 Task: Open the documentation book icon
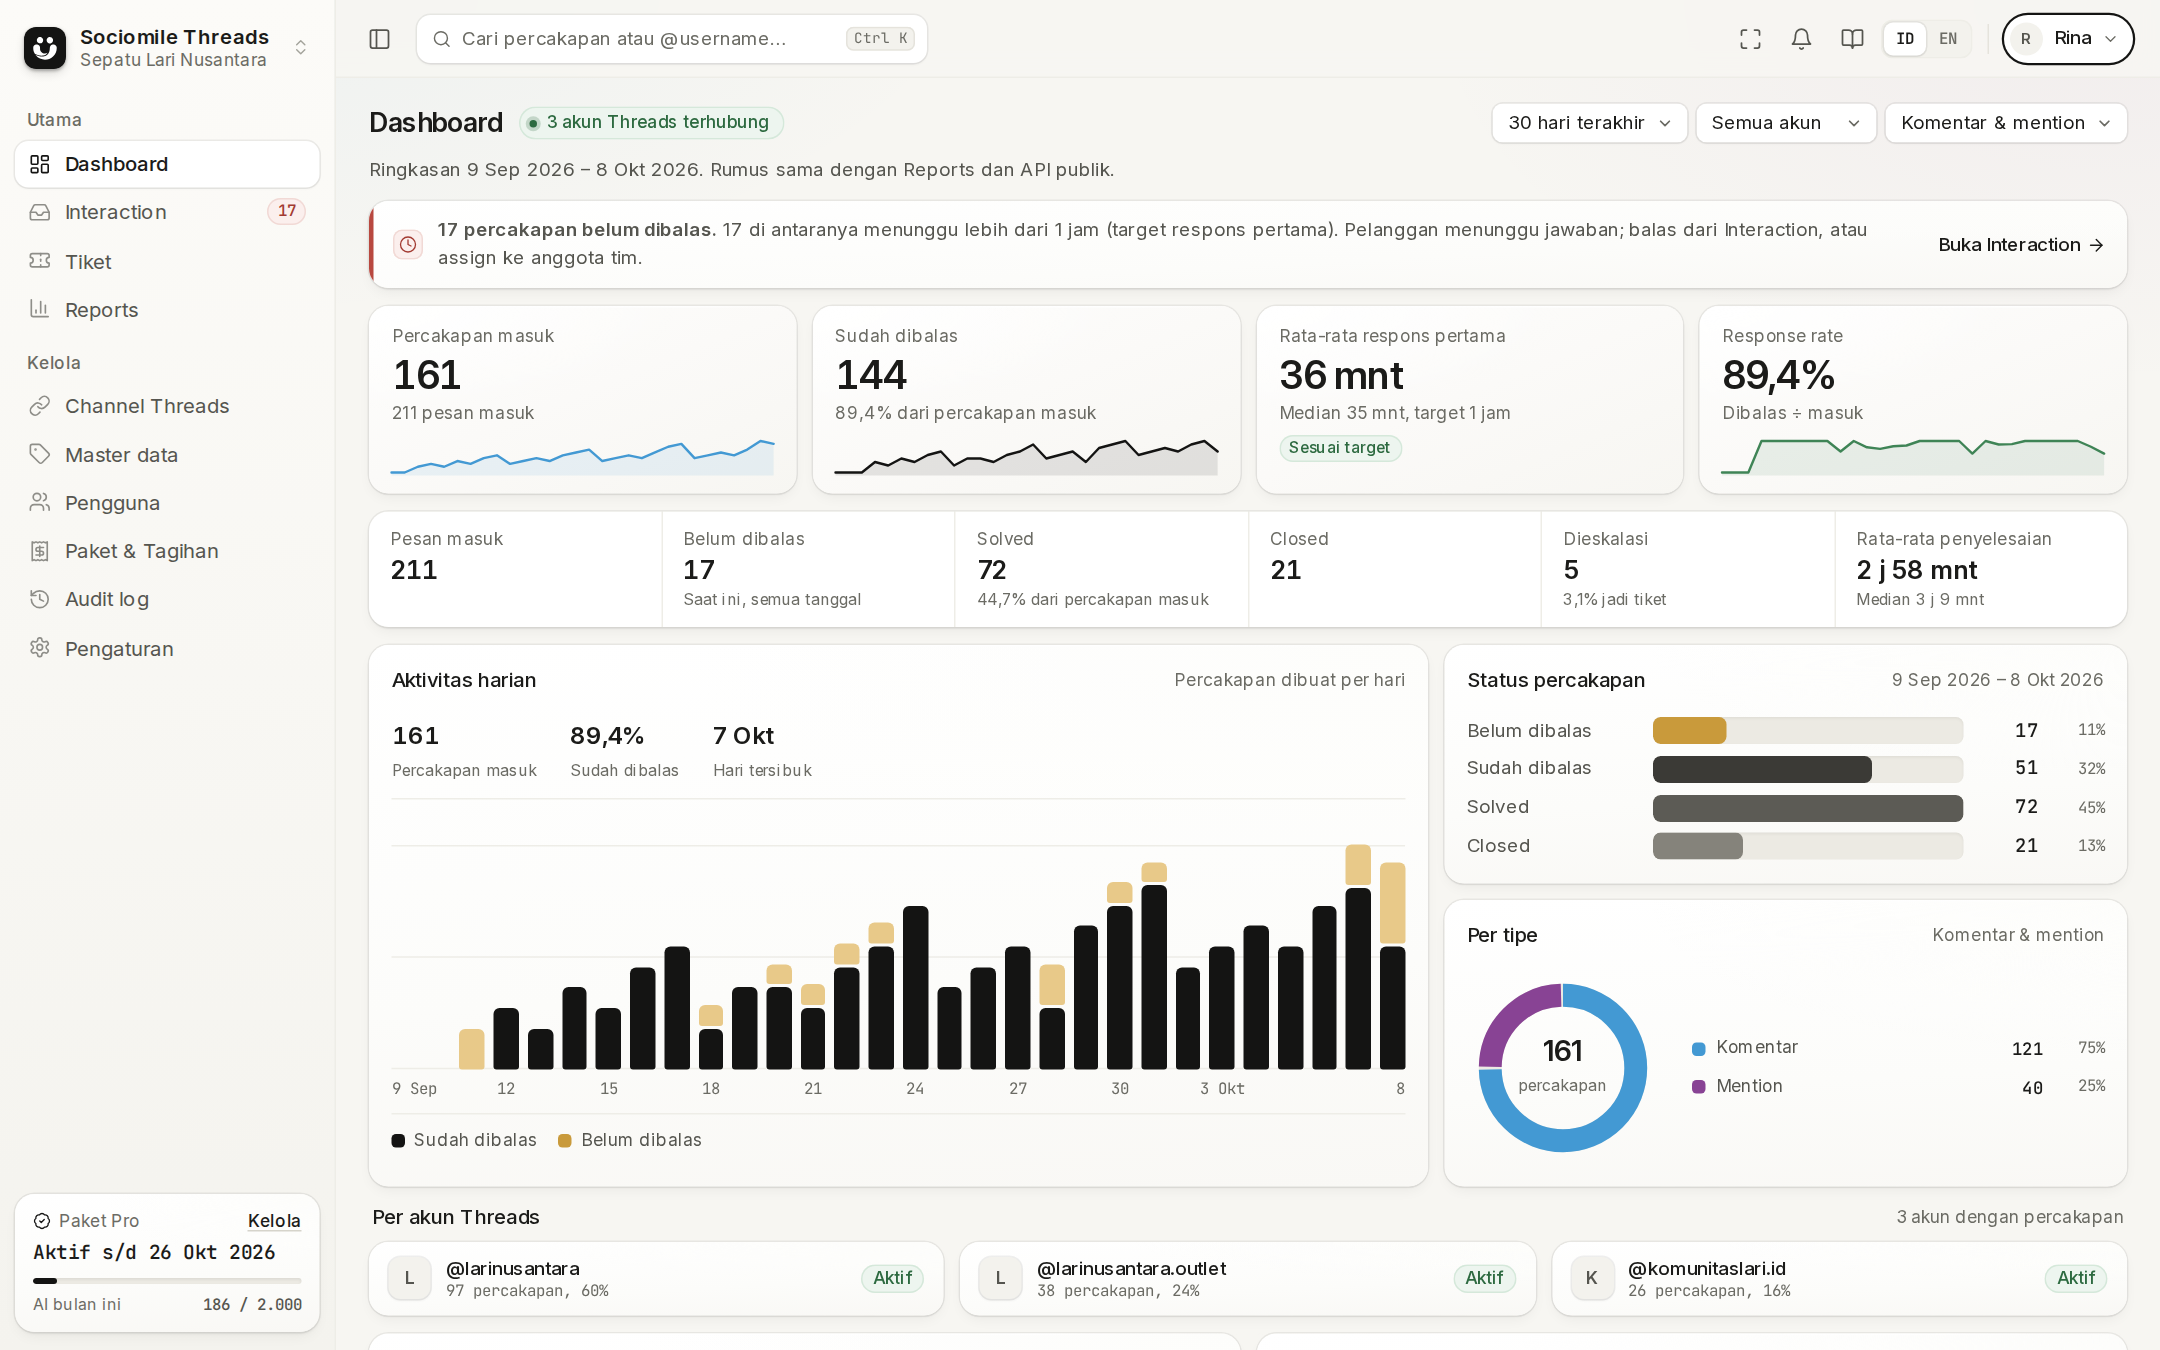(1852, 39)
